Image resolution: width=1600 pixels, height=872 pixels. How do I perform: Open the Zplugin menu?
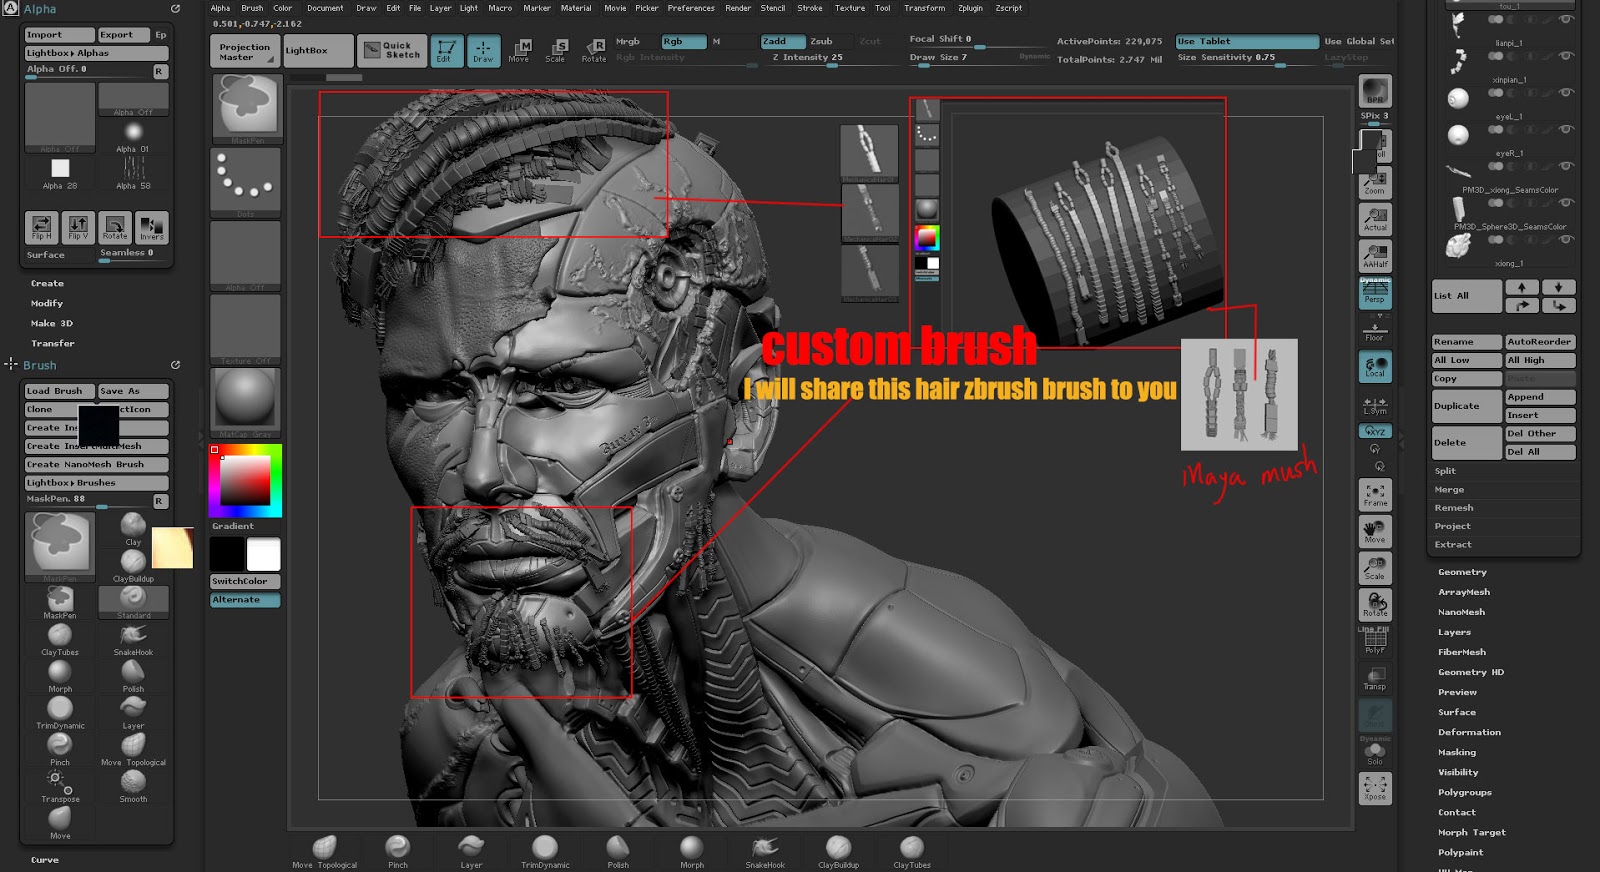coord(970,8)
